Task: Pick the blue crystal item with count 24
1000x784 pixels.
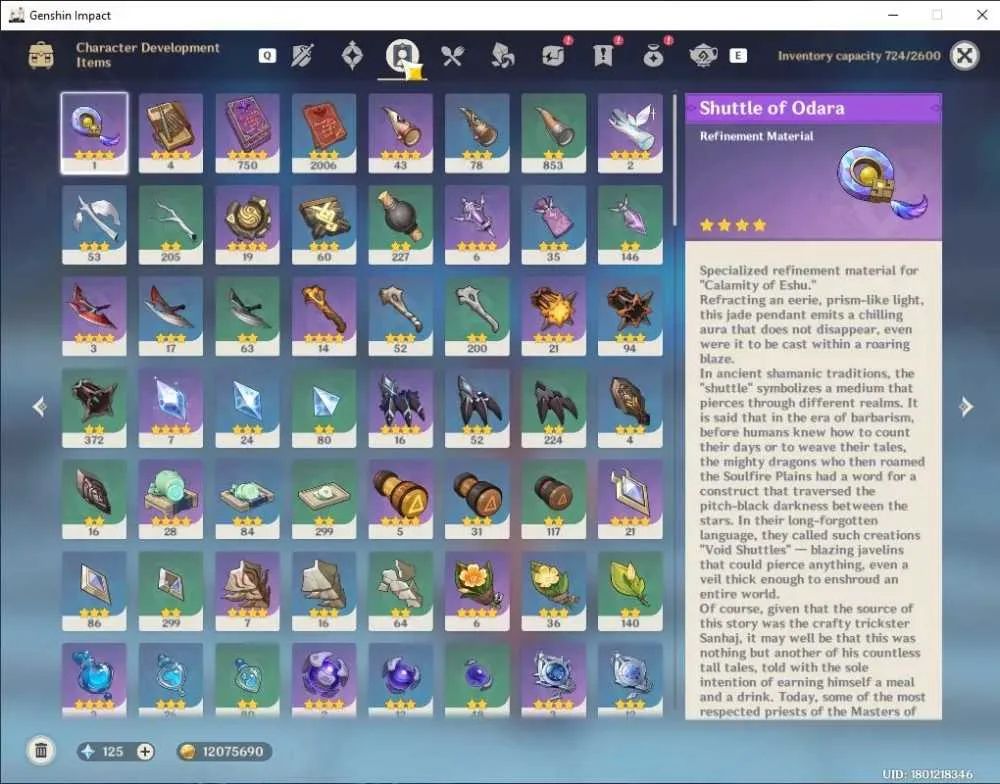Action: point(247,408)
